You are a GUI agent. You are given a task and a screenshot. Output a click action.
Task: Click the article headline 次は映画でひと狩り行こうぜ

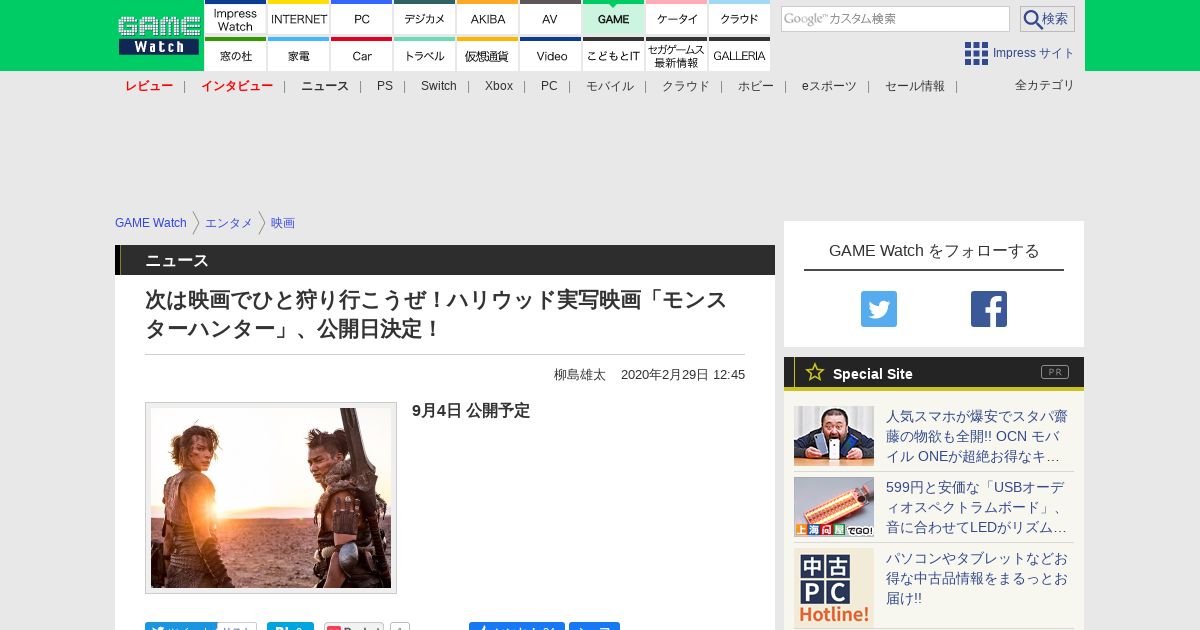click(436, 314)
